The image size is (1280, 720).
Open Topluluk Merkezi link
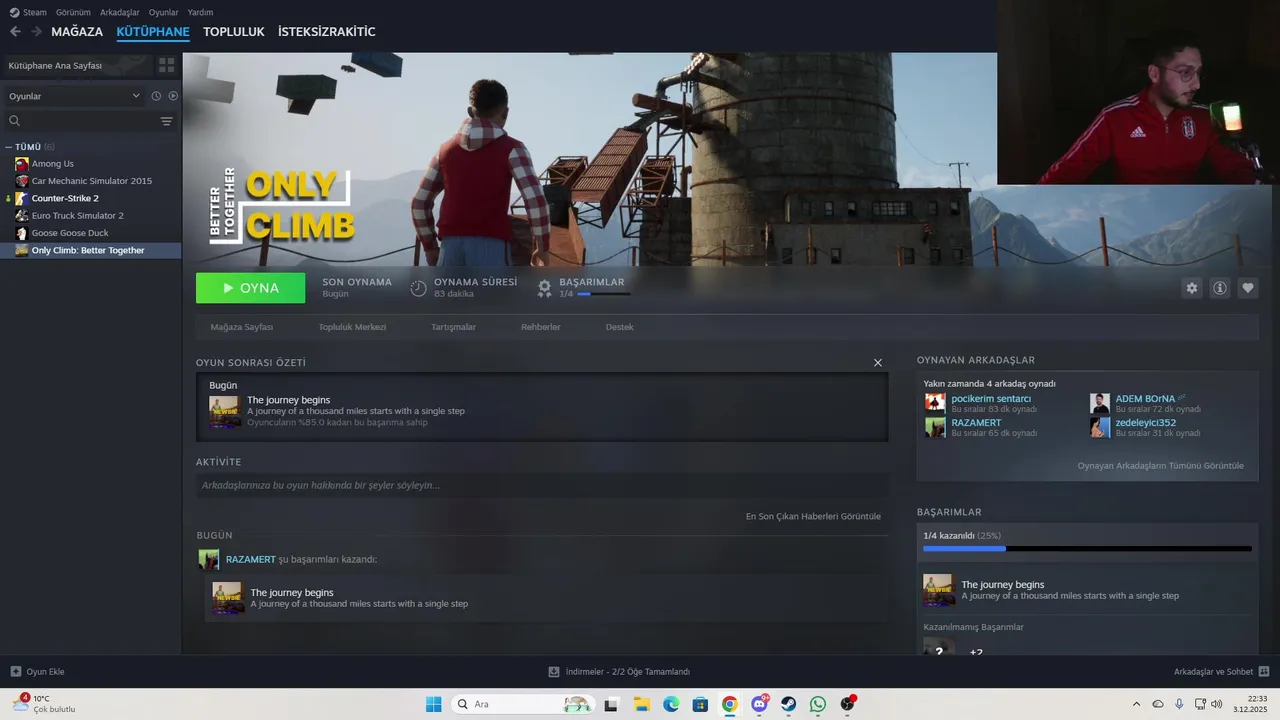pyautogui.click(x=352, y=327)
